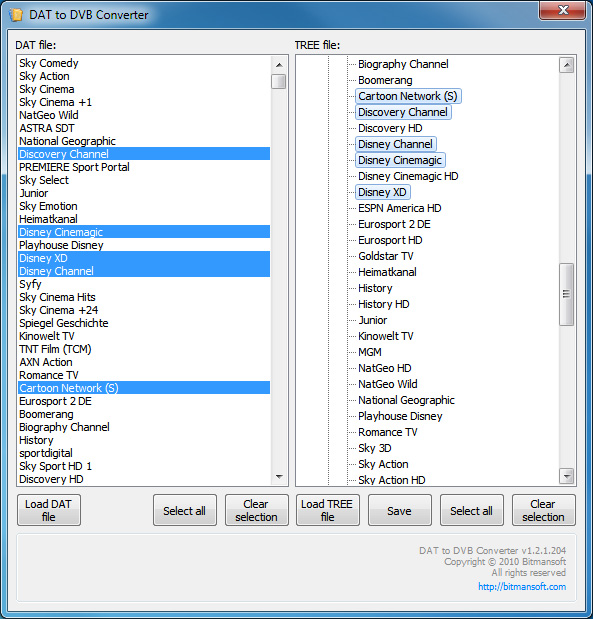Select Playhouse Disney in the DAT list

[x=144, y=245]
